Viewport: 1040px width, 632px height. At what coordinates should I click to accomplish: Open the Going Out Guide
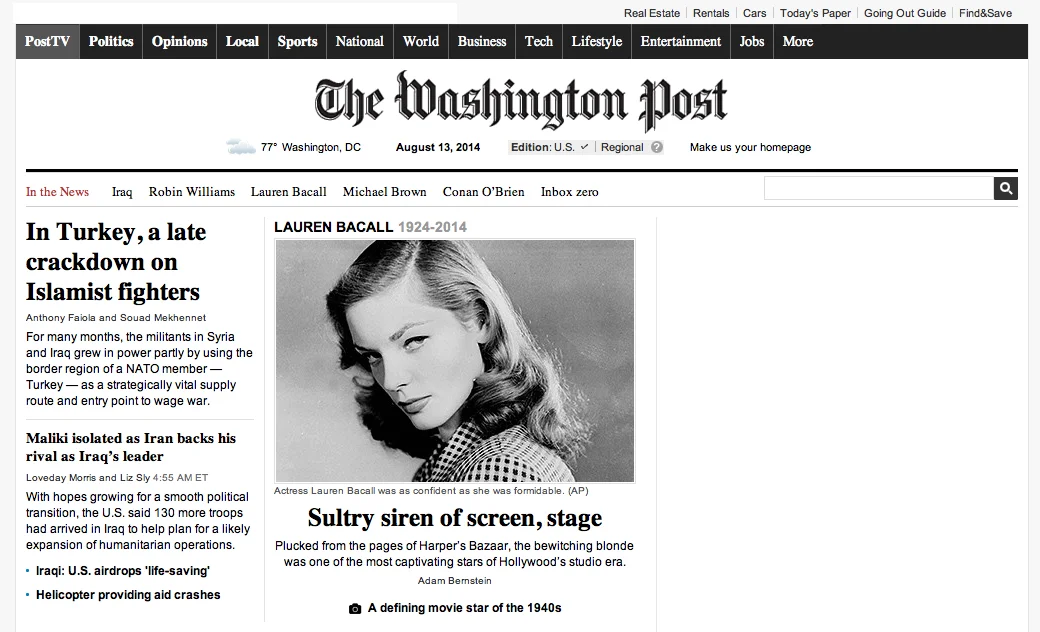tap(905, 13)
